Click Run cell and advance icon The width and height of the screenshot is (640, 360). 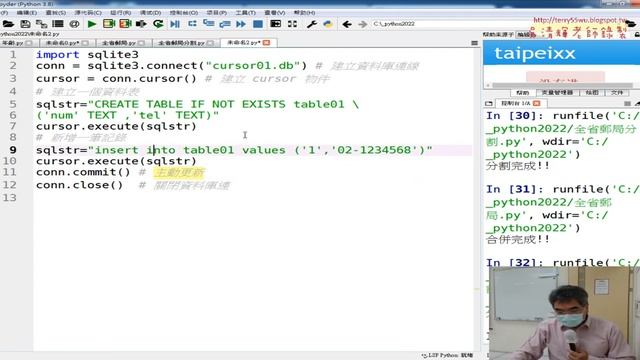(125, 24)
